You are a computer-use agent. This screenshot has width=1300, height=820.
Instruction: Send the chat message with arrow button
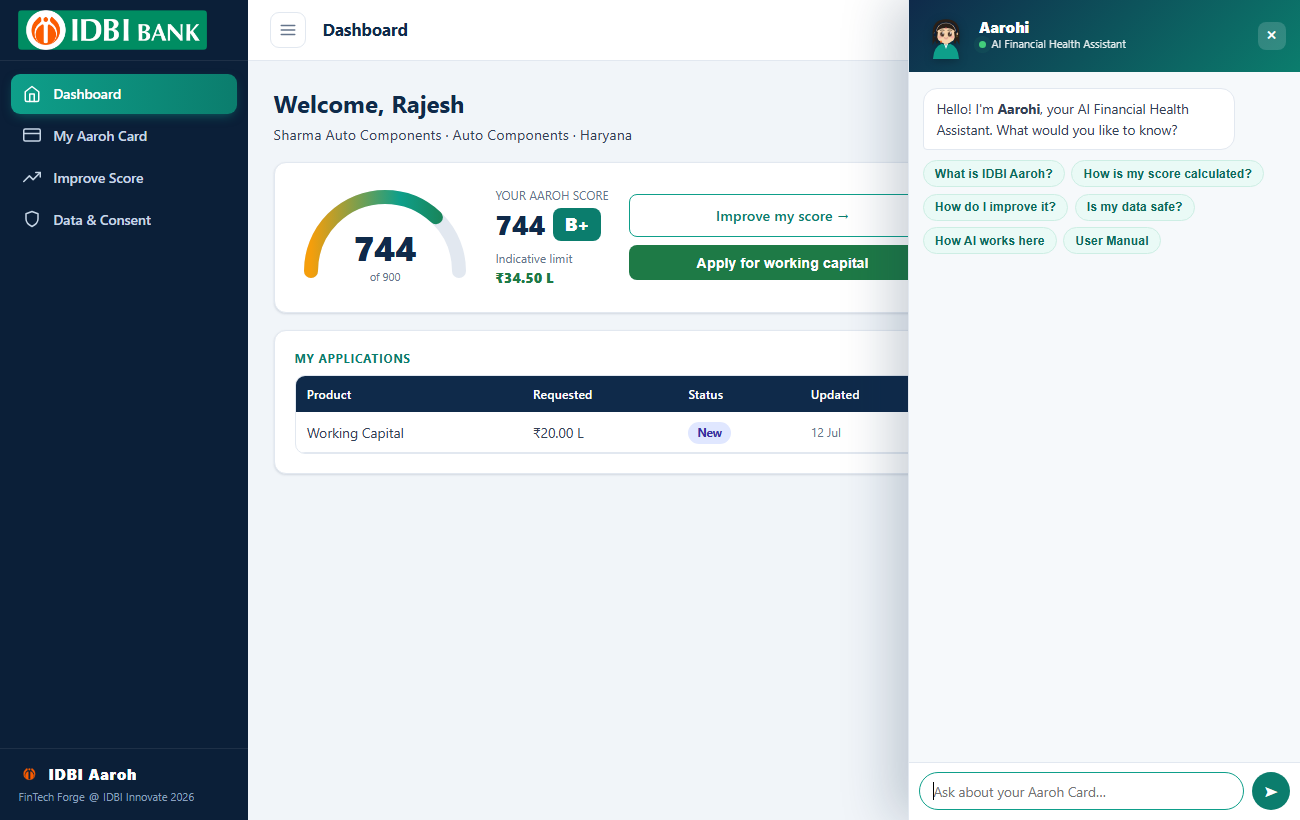pyautogui.click(x=1271, y=791)
